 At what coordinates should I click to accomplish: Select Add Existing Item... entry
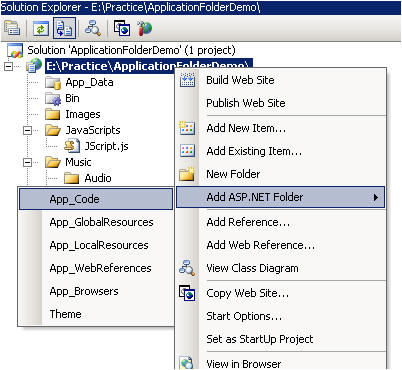tap(281, 151)
